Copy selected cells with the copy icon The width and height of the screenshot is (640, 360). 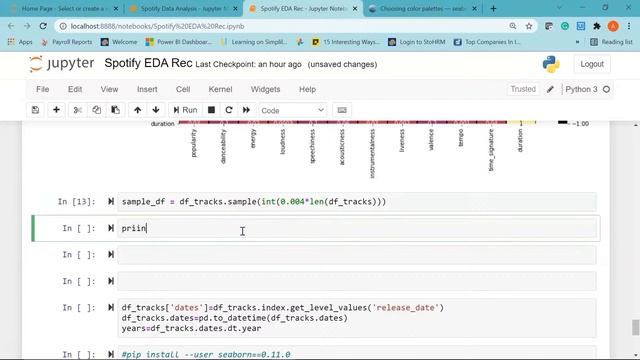click(97, 110)
